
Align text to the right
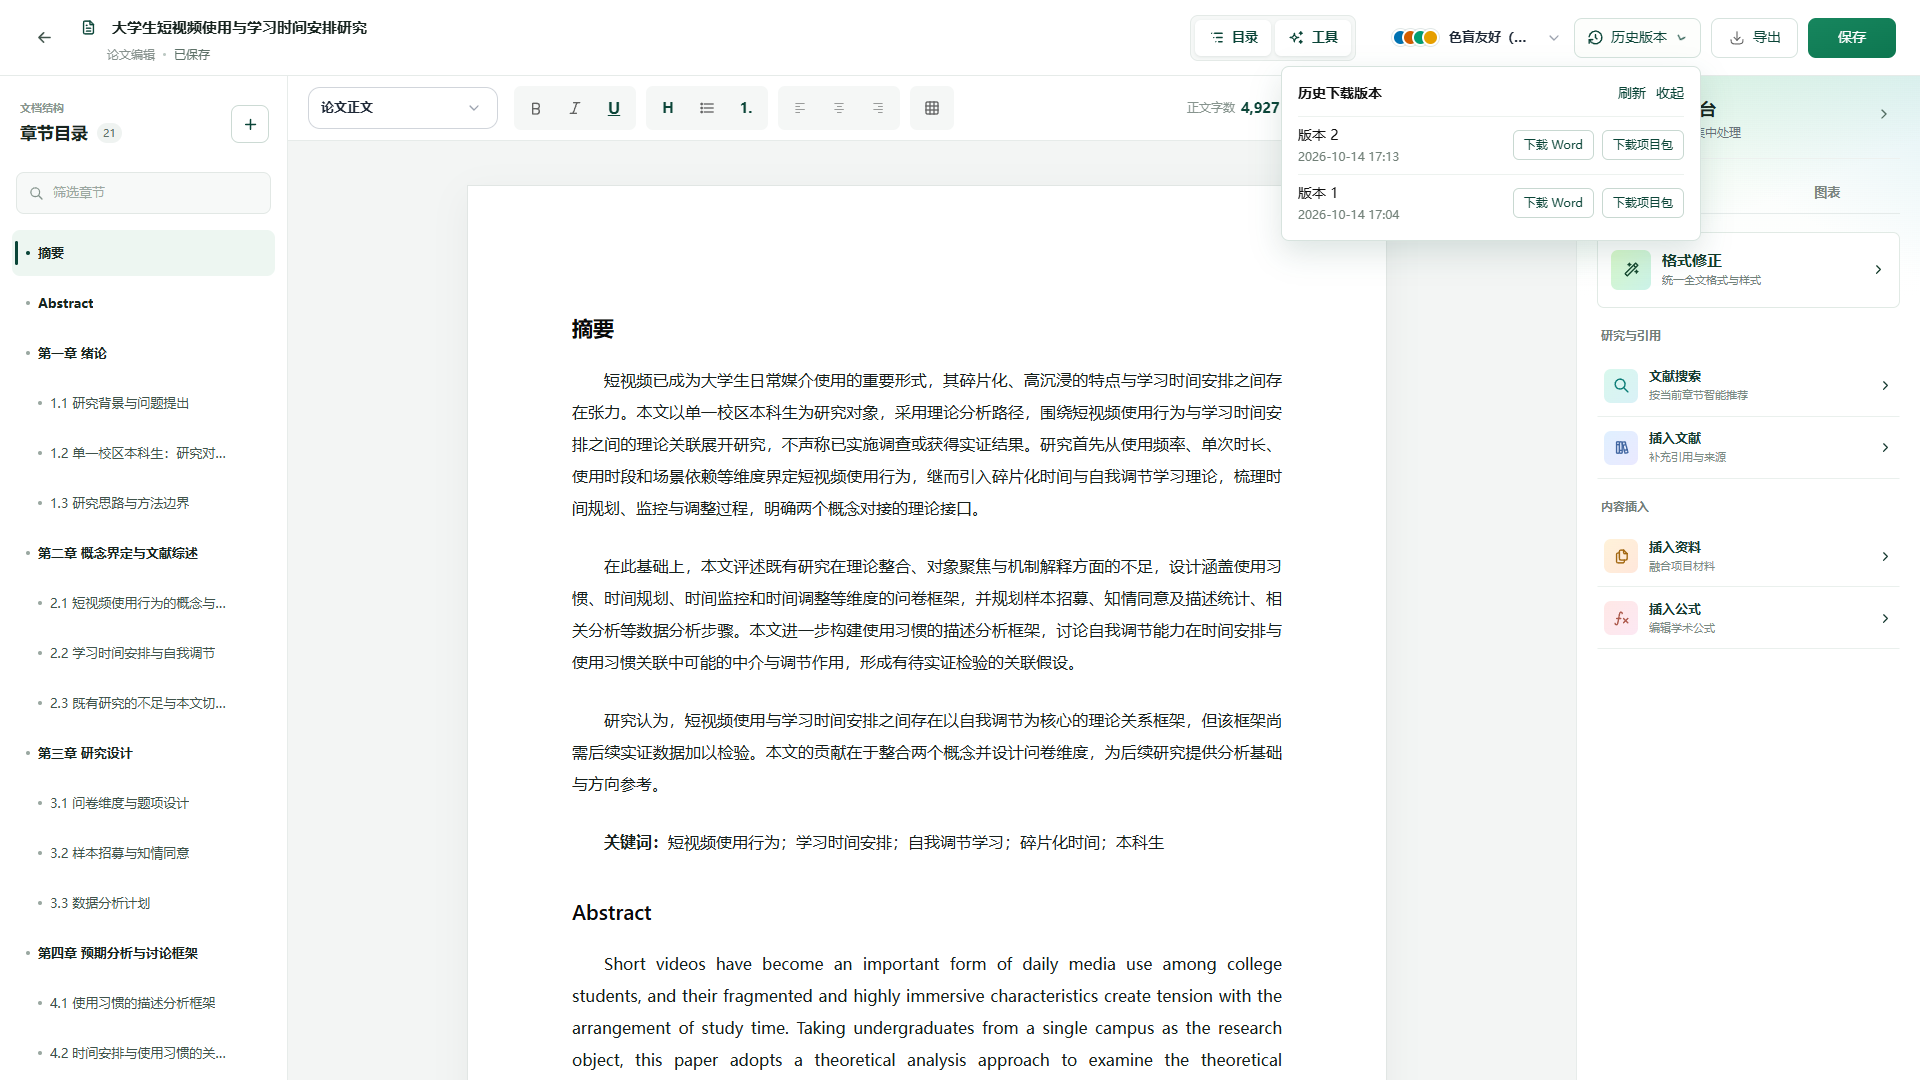(878, 108)
